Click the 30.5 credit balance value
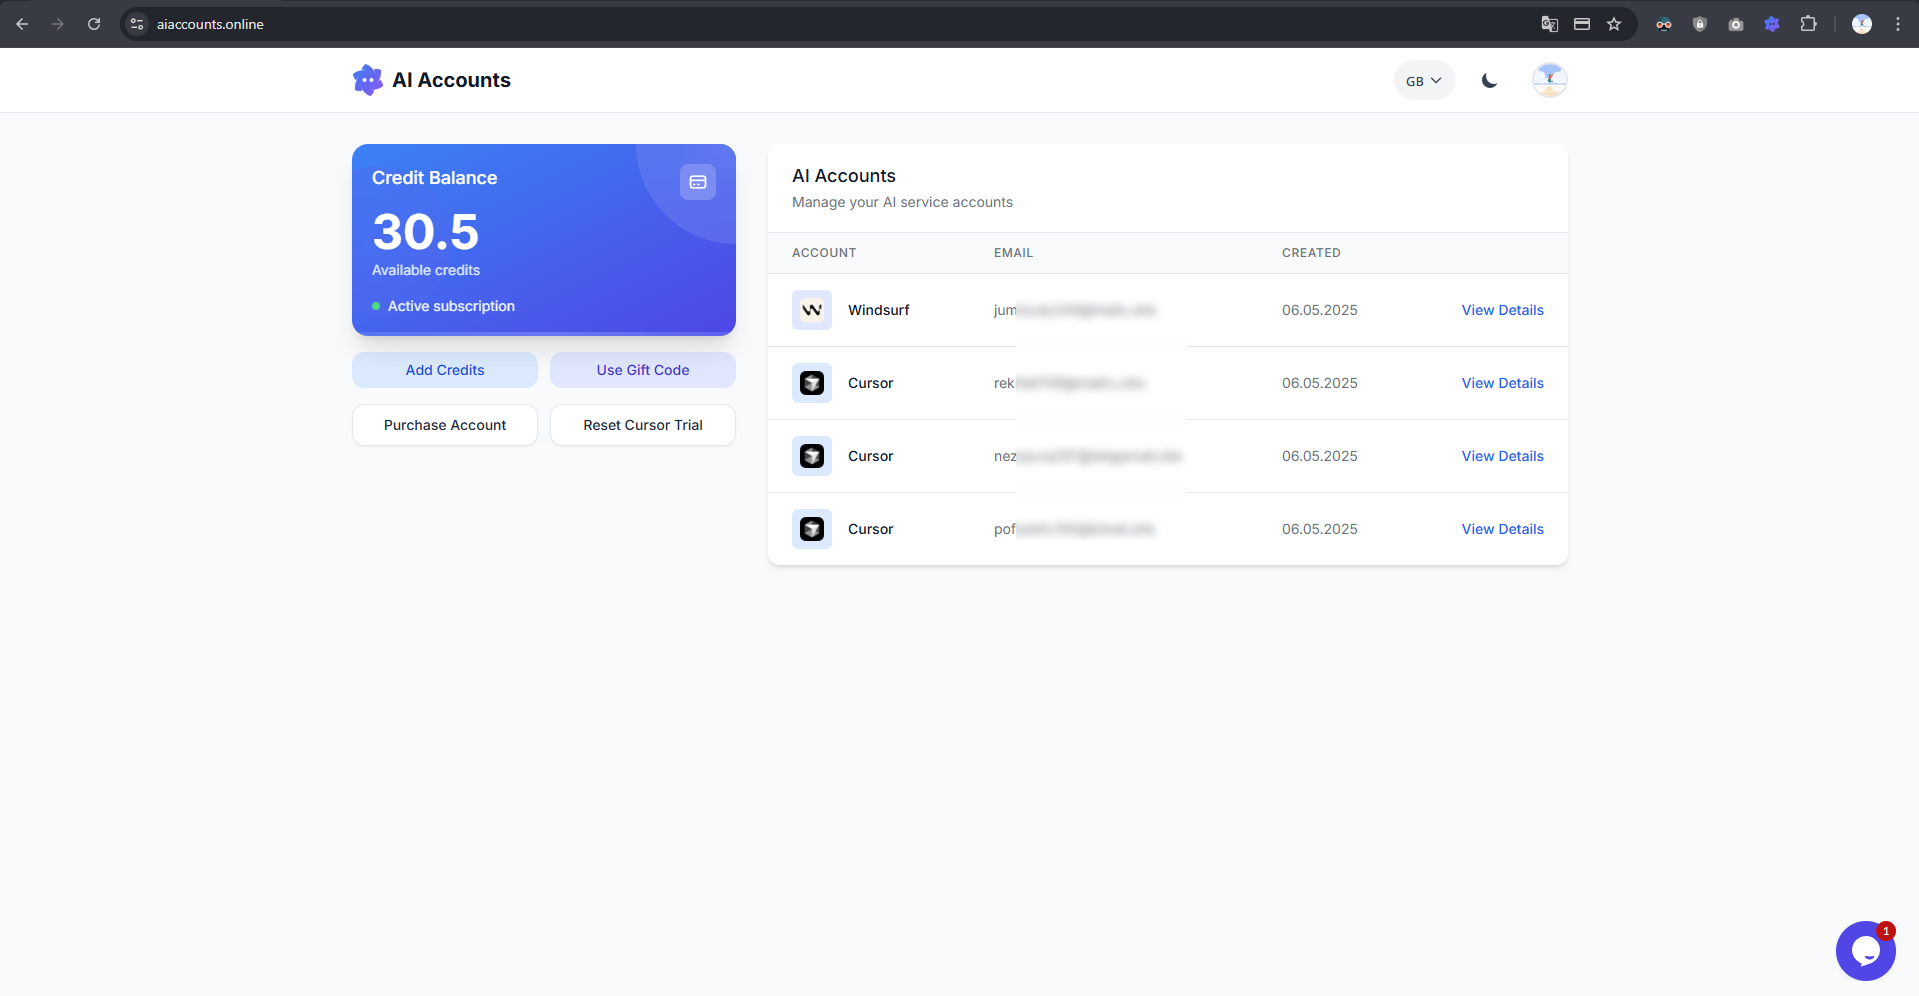 click(426, 232)
